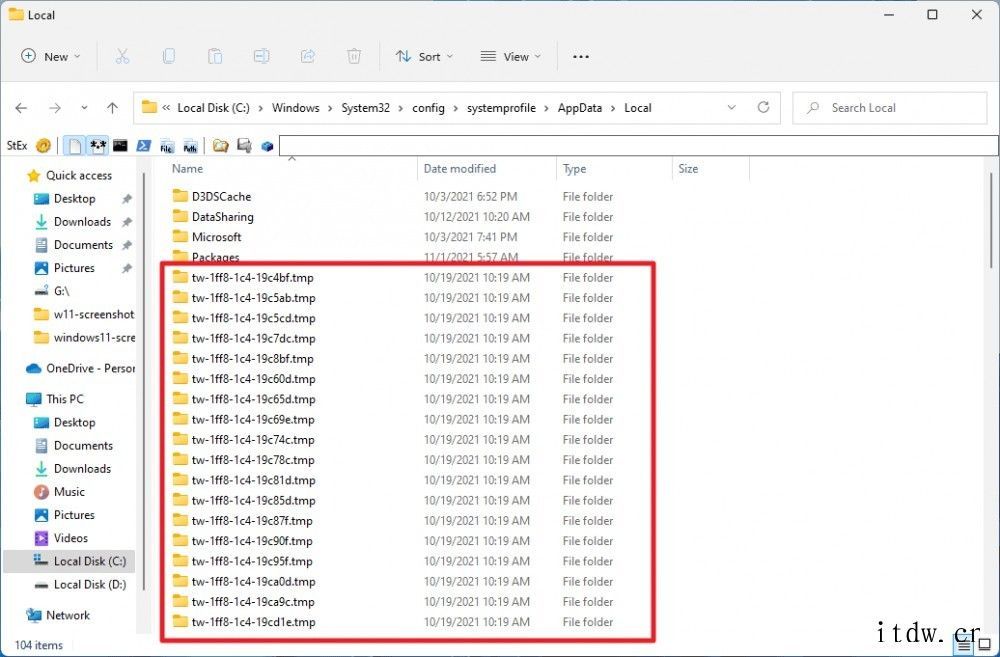This screenshot has width=1000, height=657.
Task: Select w11-screenshot folder in sidebar
Action: pos(84,314)
